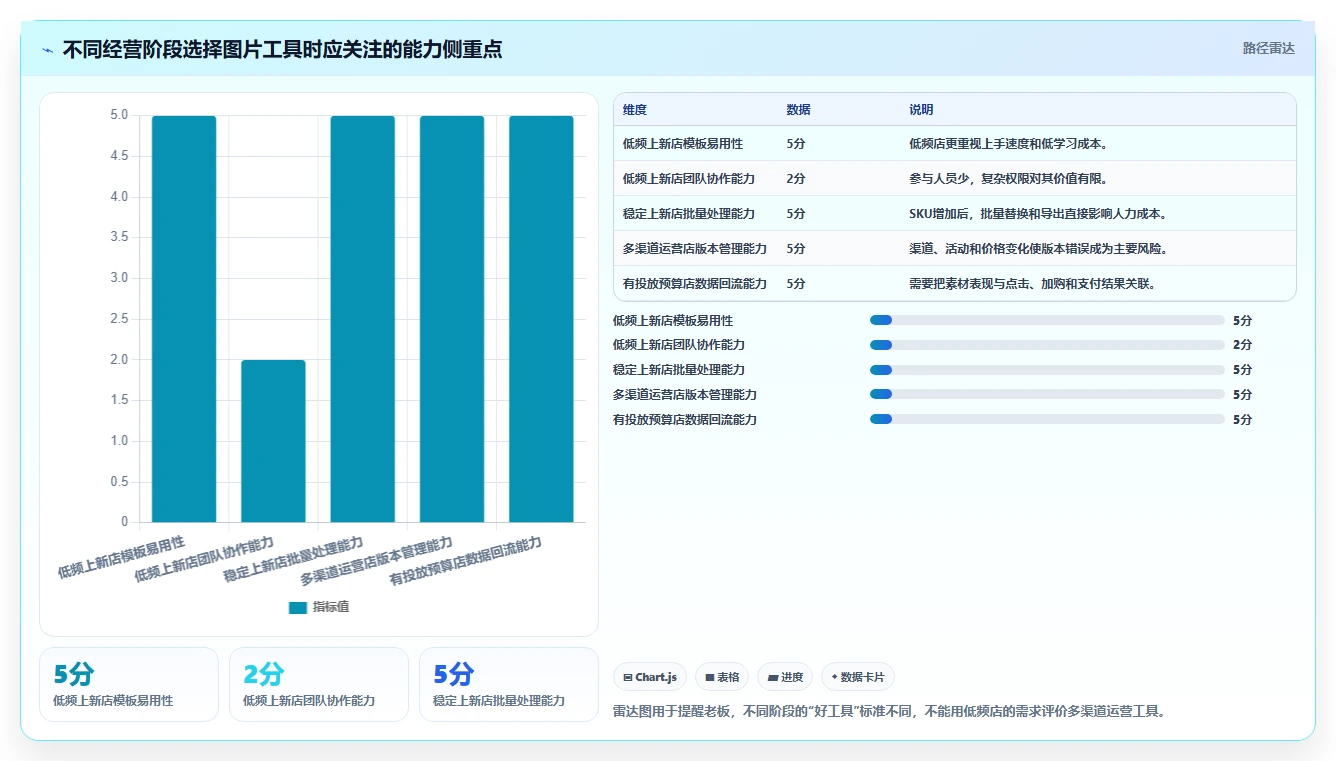This screenshot has height=761, width=1336.
Task: Click the 说明 column header
Action: (921, 110)
